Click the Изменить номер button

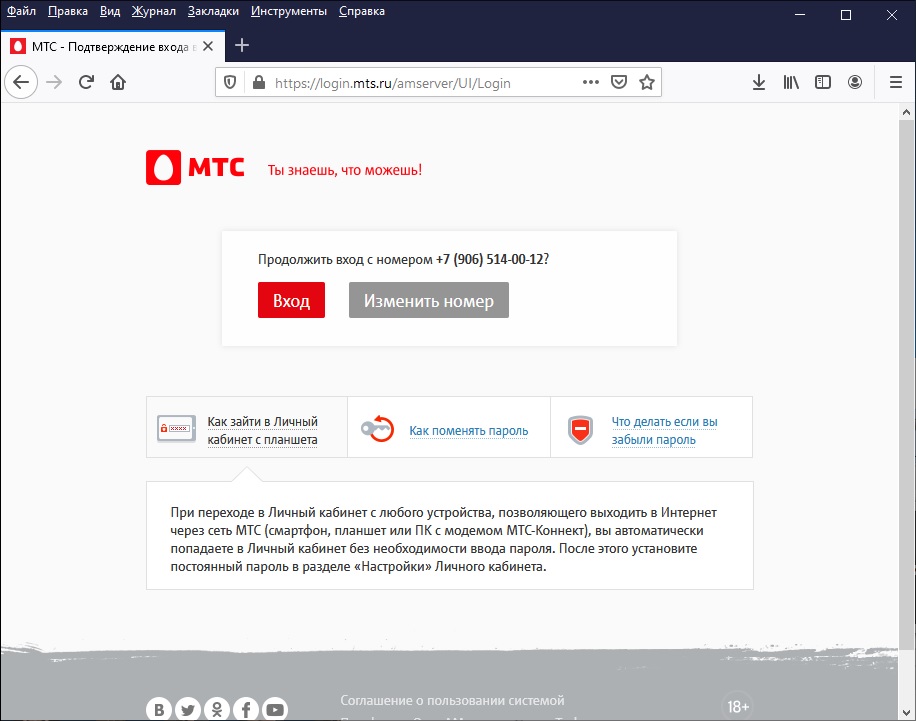coord(429,300)
